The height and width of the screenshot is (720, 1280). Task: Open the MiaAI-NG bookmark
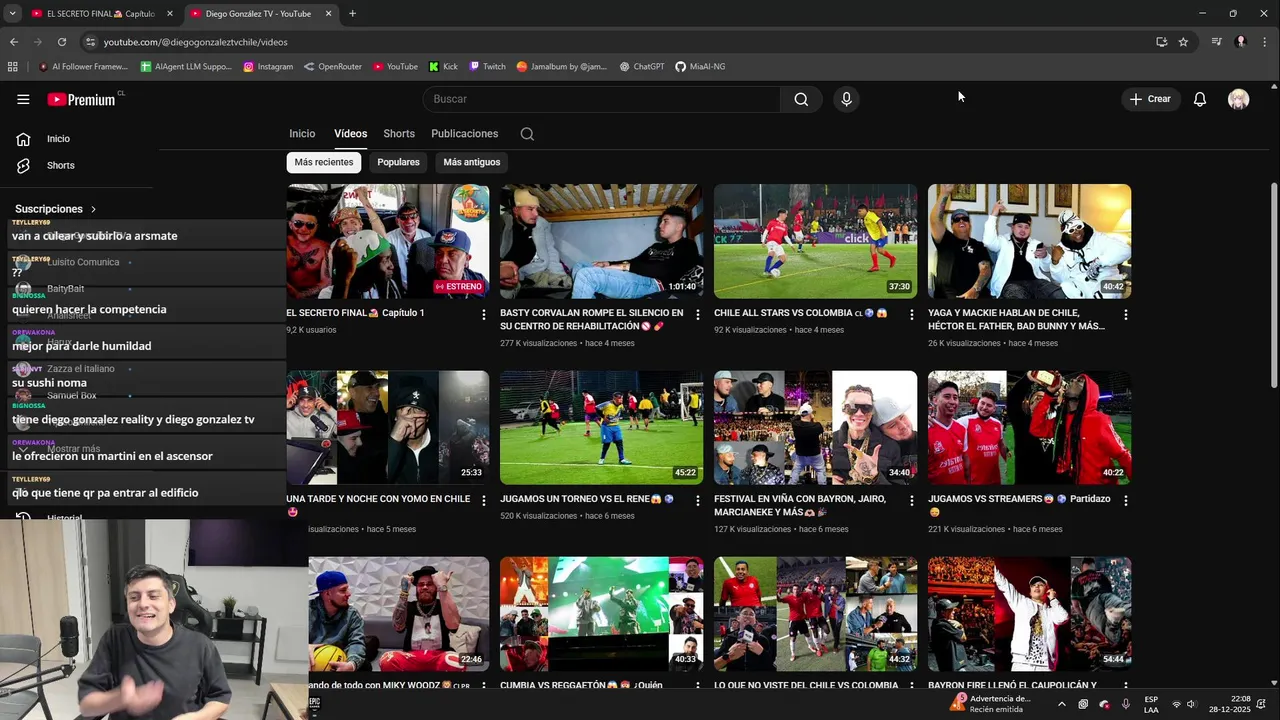pyautogui.click(x=700, y=67)
